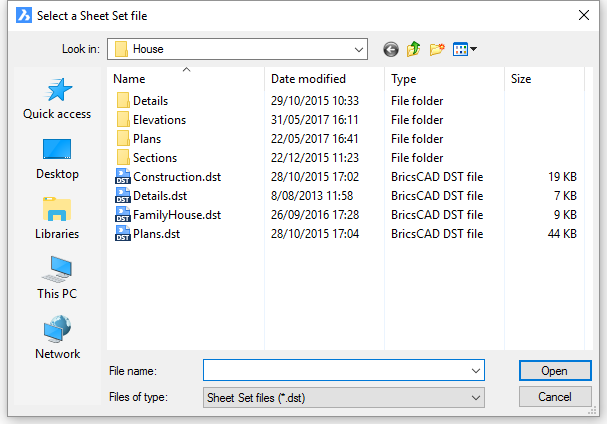Create a new folder
The width and height of the screenshot is (607, 424).
437,49
